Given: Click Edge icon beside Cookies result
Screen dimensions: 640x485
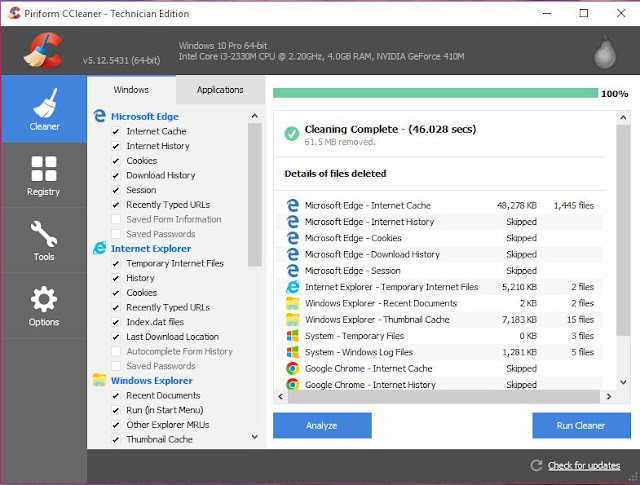Looking at the screenshot, I should (x=292, y=238).
